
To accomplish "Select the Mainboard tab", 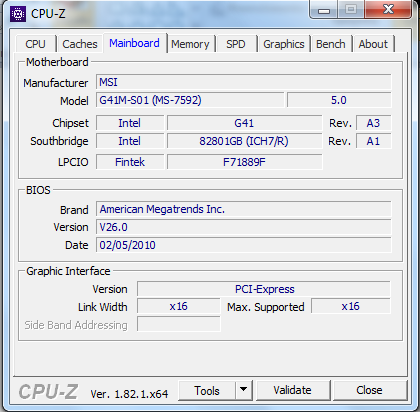I will [134, 43].
